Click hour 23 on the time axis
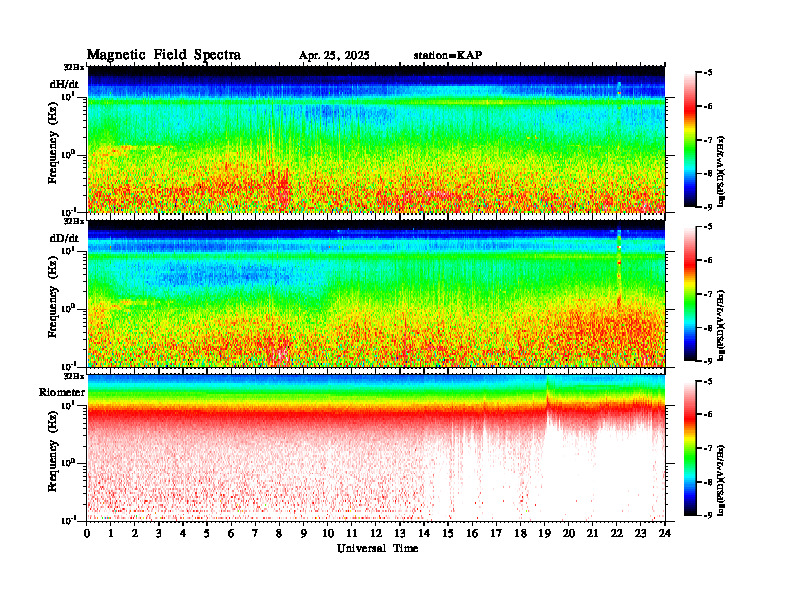The width and height of the screenshot is (792, 612). pyautogui.click(x=640, y=533)
